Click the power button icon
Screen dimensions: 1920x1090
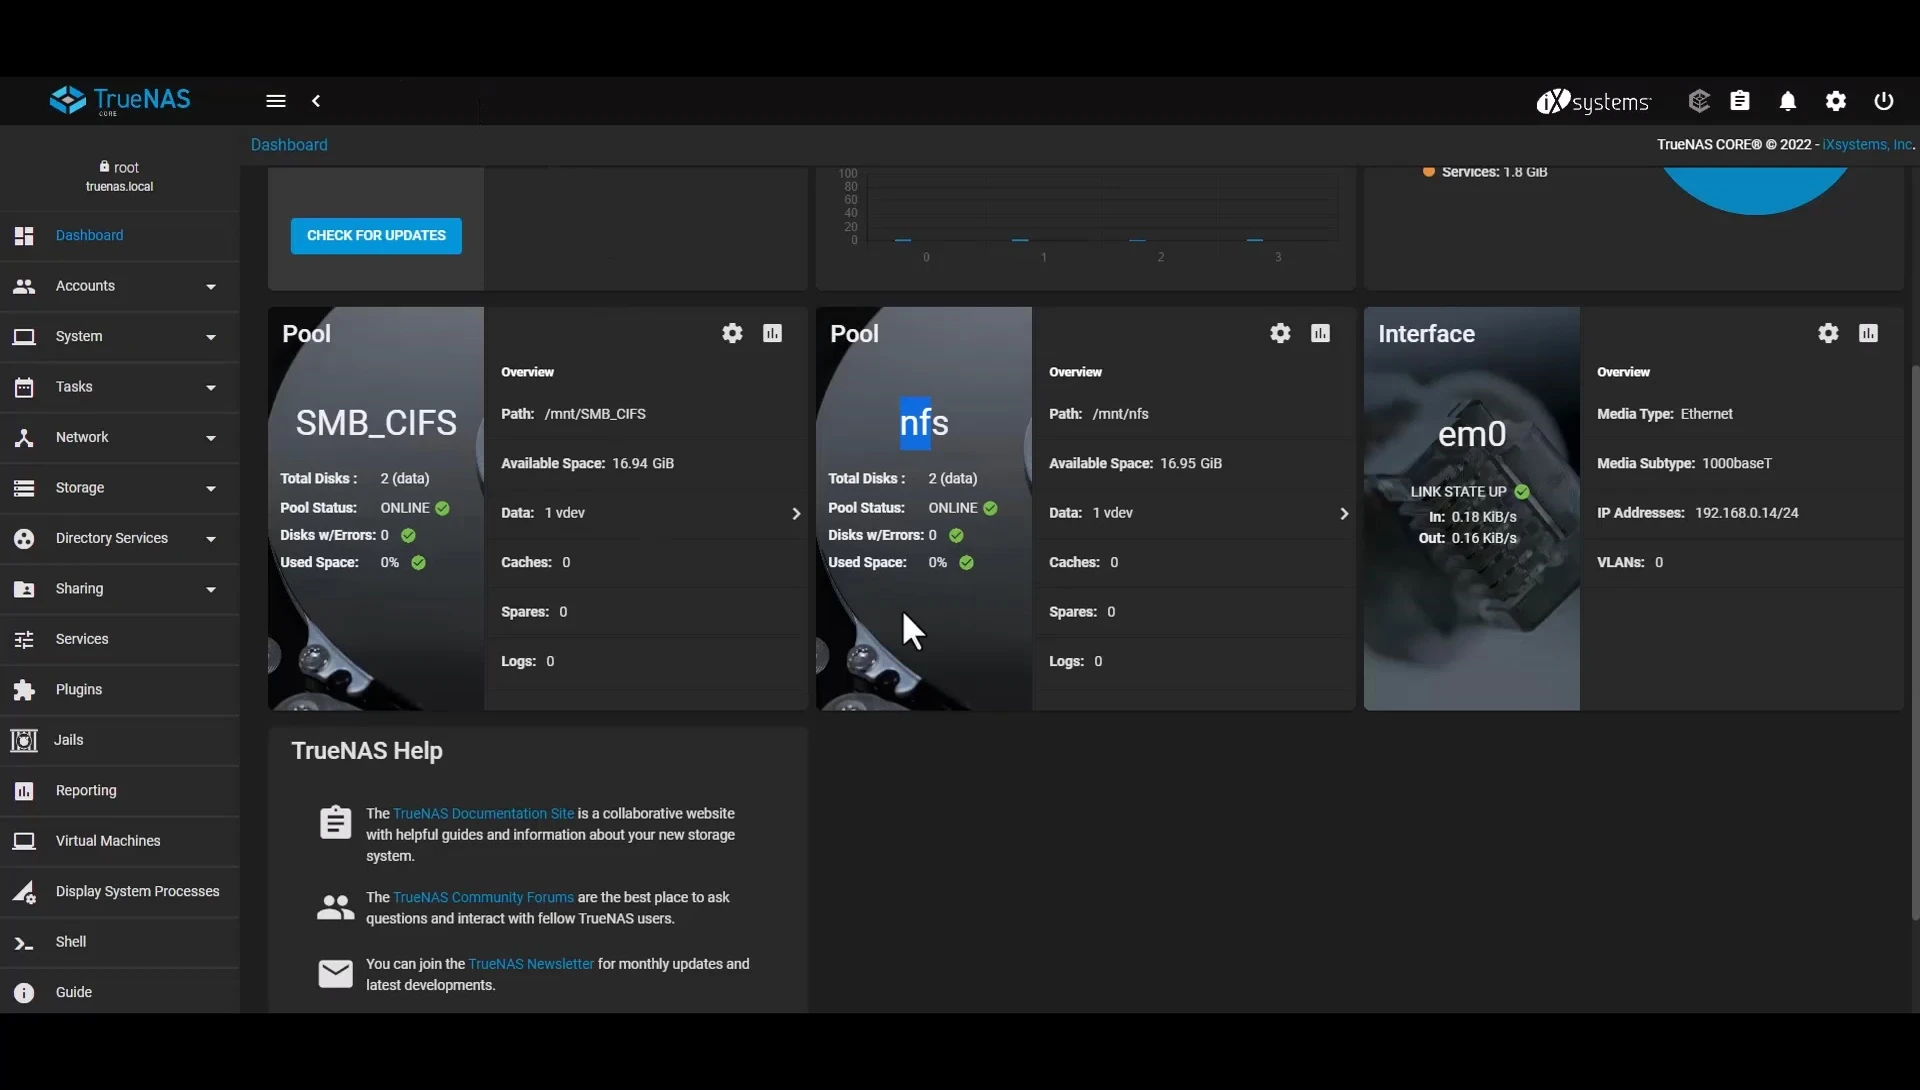[x=1884, y=101]
